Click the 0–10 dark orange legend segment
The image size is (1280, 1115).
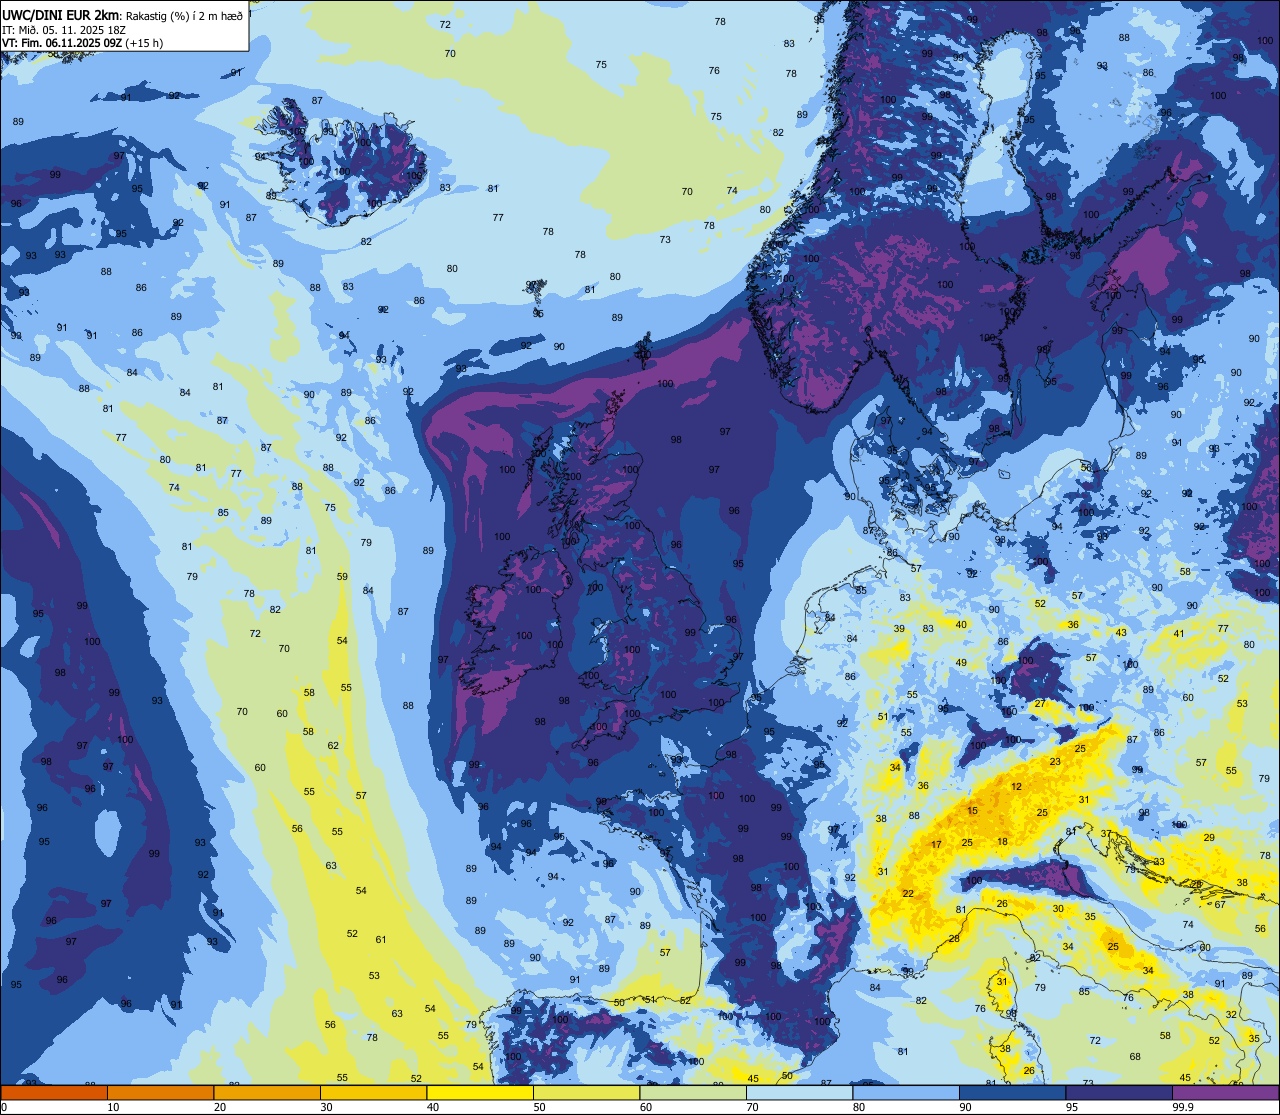tap(54, 1092)
